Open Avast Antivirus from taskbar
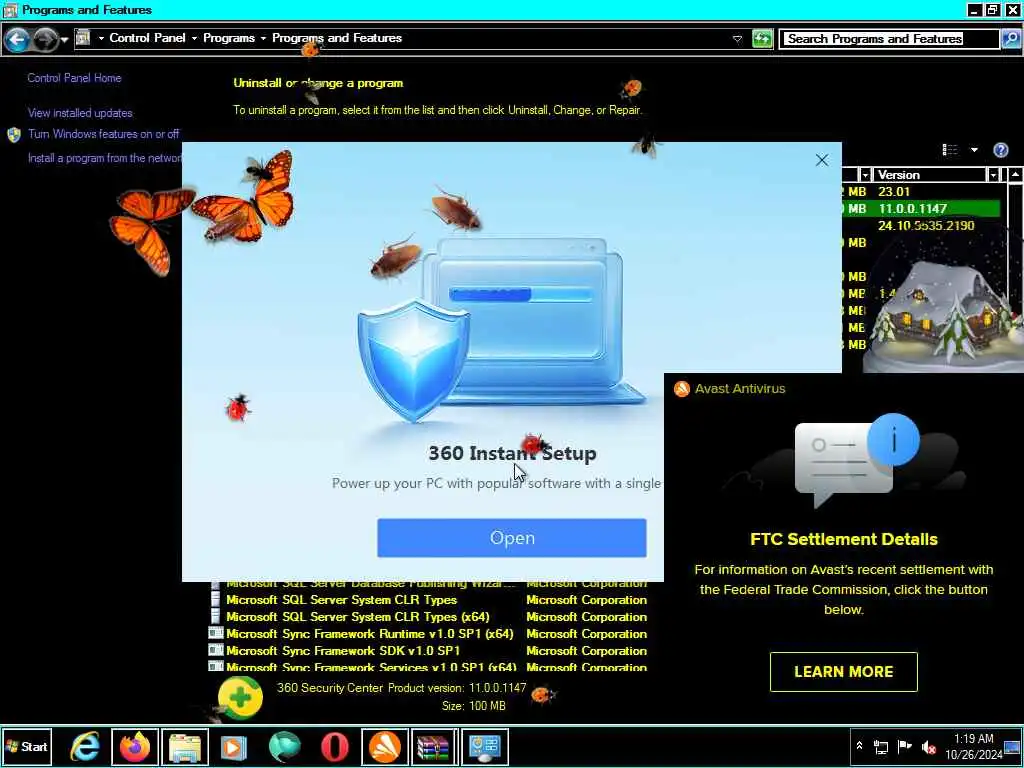 (385, 746)
